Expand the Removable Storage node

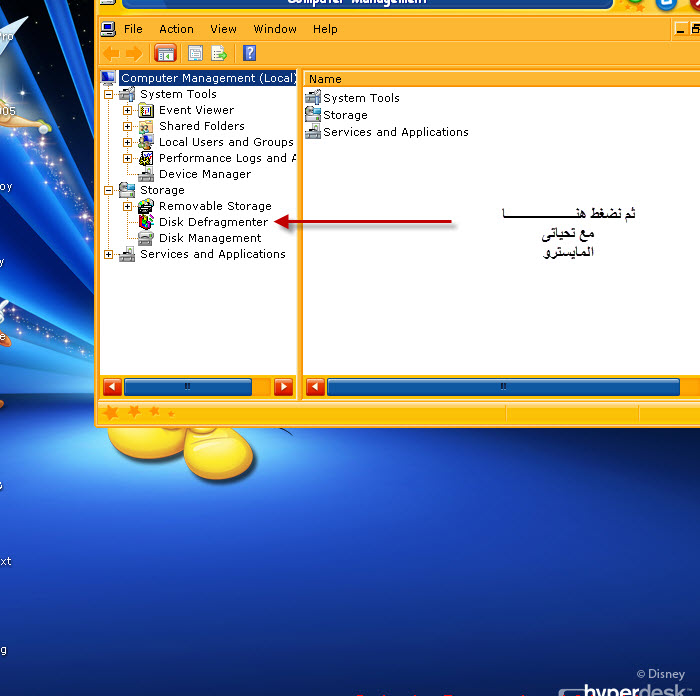point(127,206)
